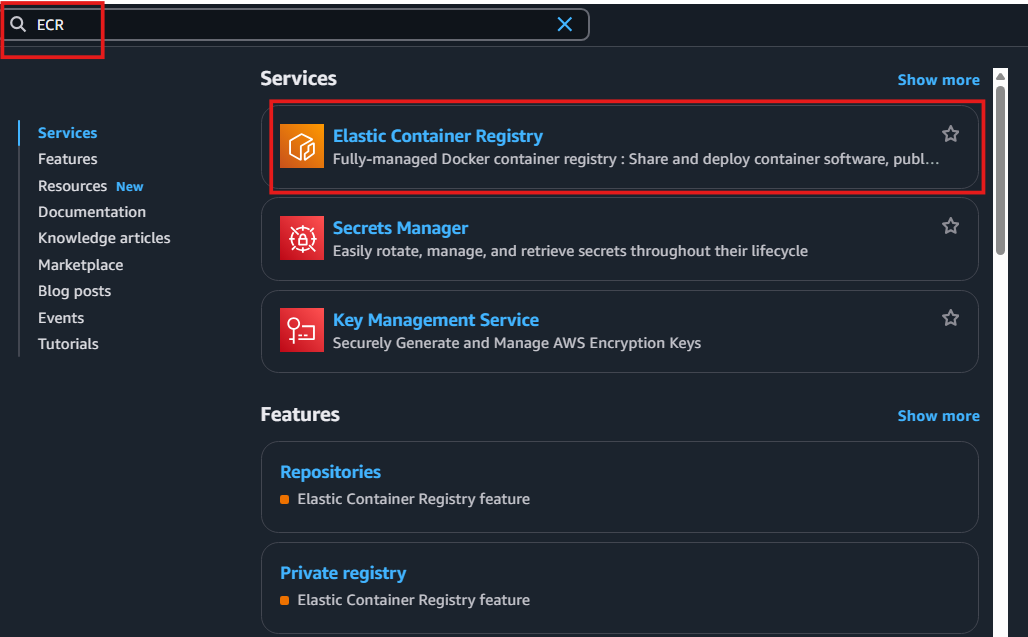Open the Repositories feature link
Screen dimensions: 1028x637
(330, 472)
